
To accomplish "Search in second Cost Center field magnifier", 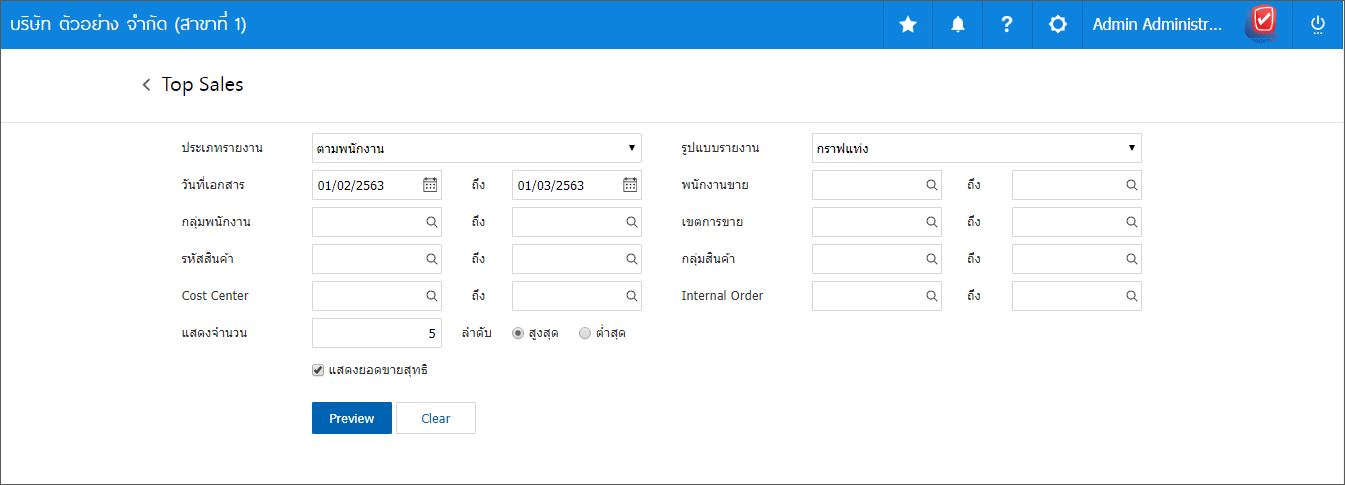I will (631, 296).
